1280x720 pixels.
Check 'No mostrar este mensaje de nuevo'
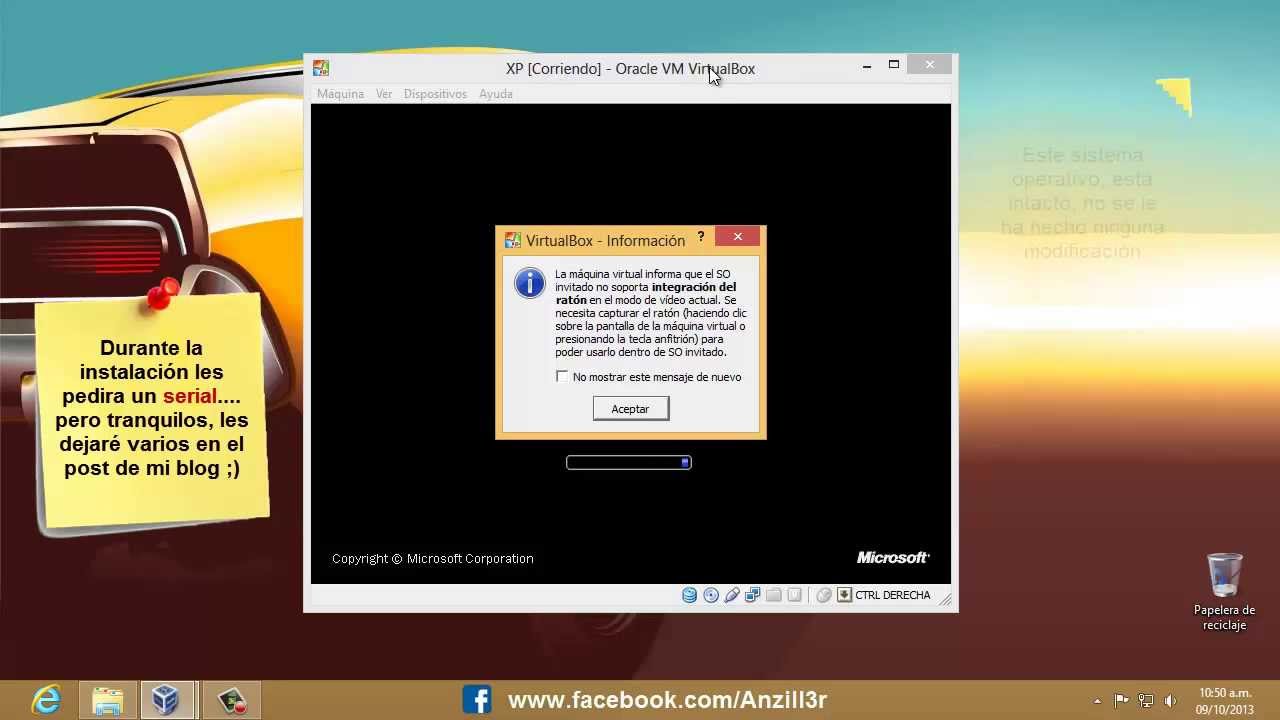562,377
